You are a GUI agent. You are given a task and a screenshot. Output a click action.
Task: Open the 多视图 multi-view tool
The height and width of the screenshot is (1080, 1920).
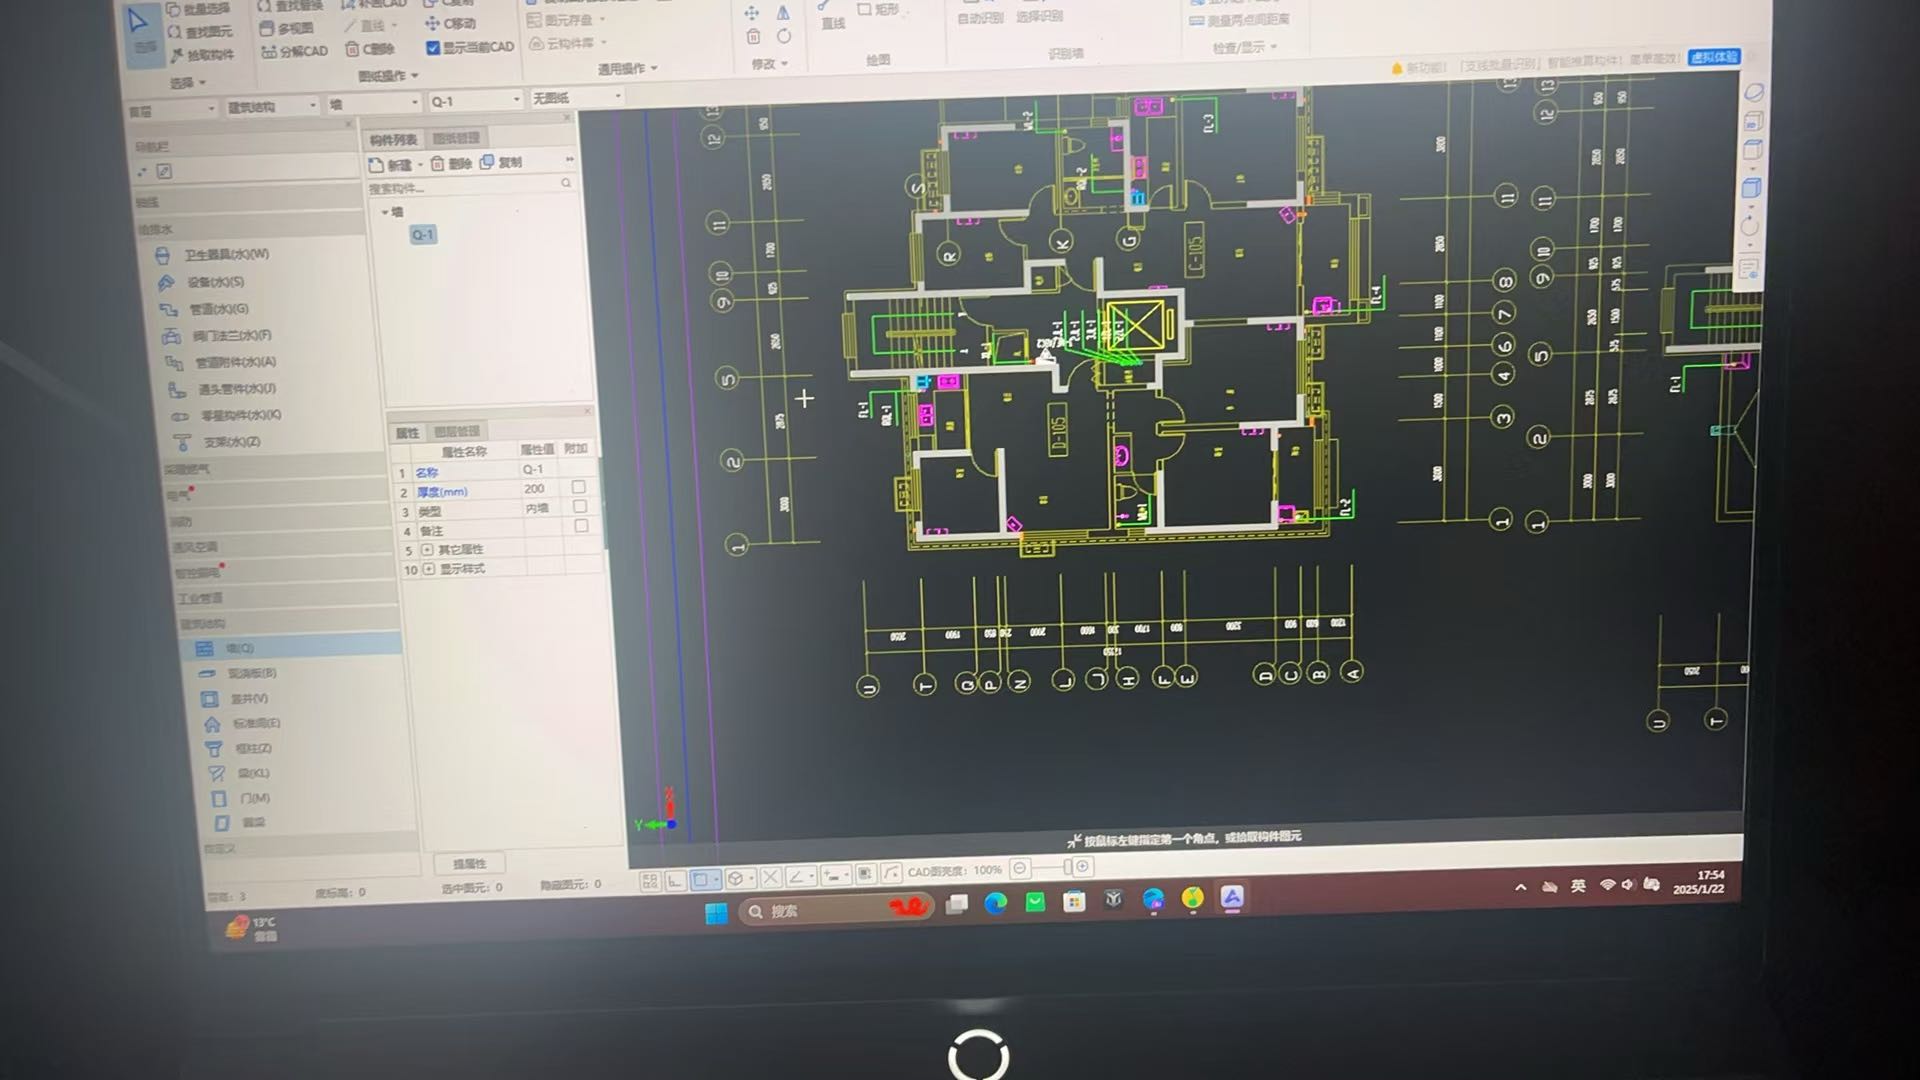coord(286,28)
